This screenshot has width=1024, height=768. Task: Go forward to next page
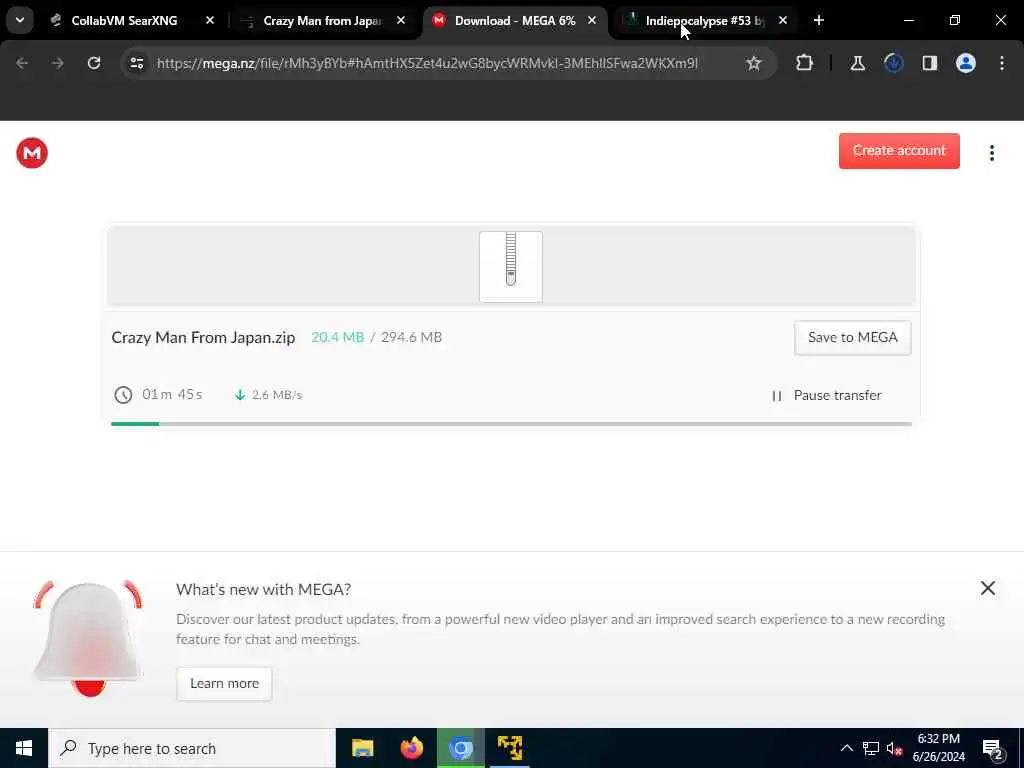[x=57, y=63]
